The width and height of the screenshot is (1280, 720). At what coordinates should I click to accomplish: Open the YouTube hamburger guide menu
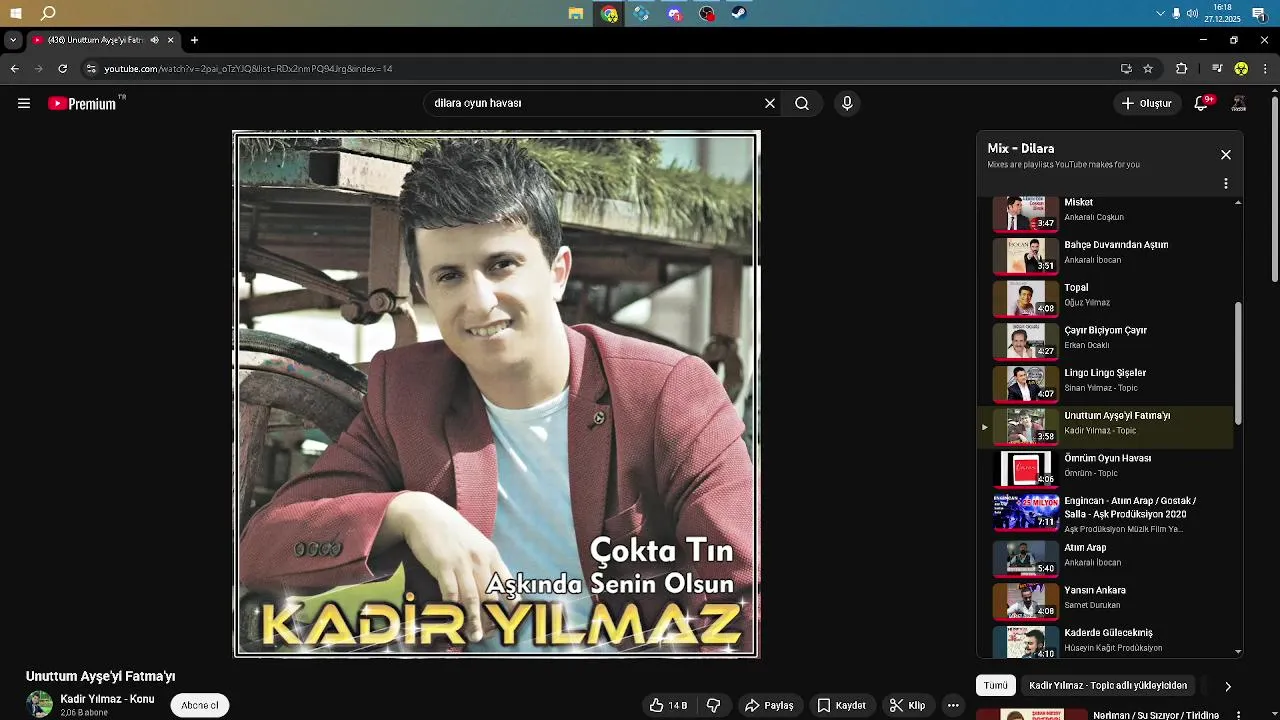click(24, 103)
